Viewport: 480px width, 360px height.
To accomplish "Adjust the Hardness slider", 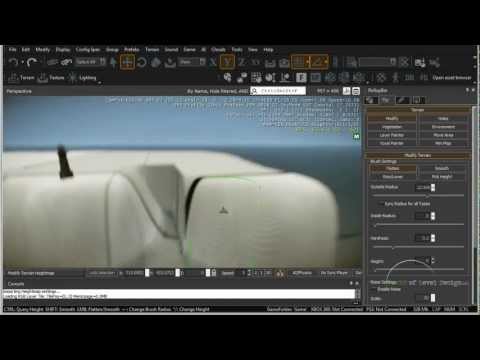I will click(419, 247).
